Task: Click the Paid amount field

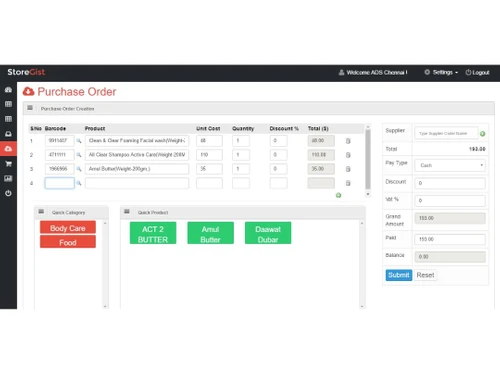Action: pyautogui.click(x=450, y=239)
